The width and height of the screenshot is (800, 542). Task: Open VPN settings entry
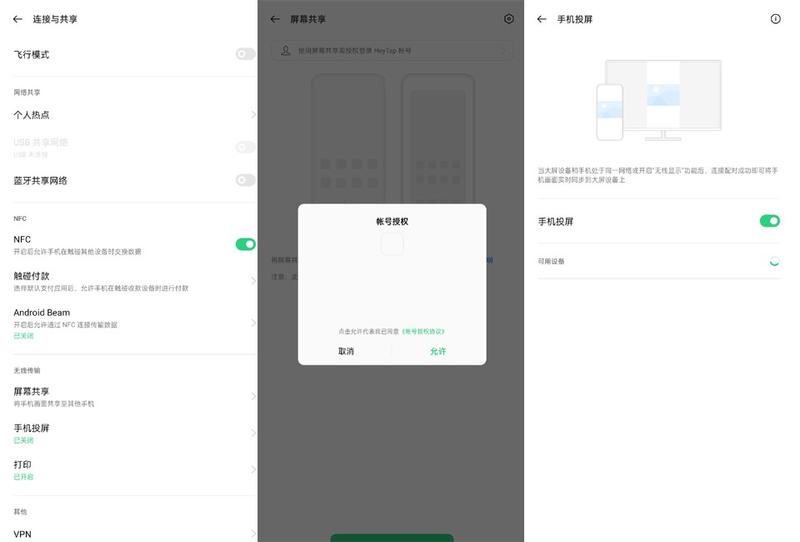[x=135, y=534]
